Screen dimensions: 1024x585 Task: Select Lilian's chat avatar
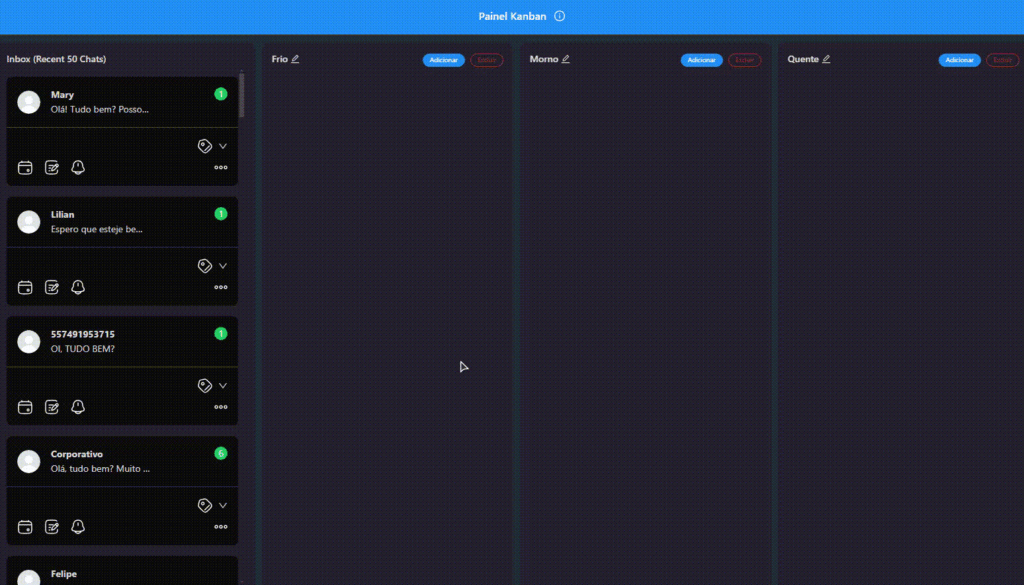click(x=29, y=222)
